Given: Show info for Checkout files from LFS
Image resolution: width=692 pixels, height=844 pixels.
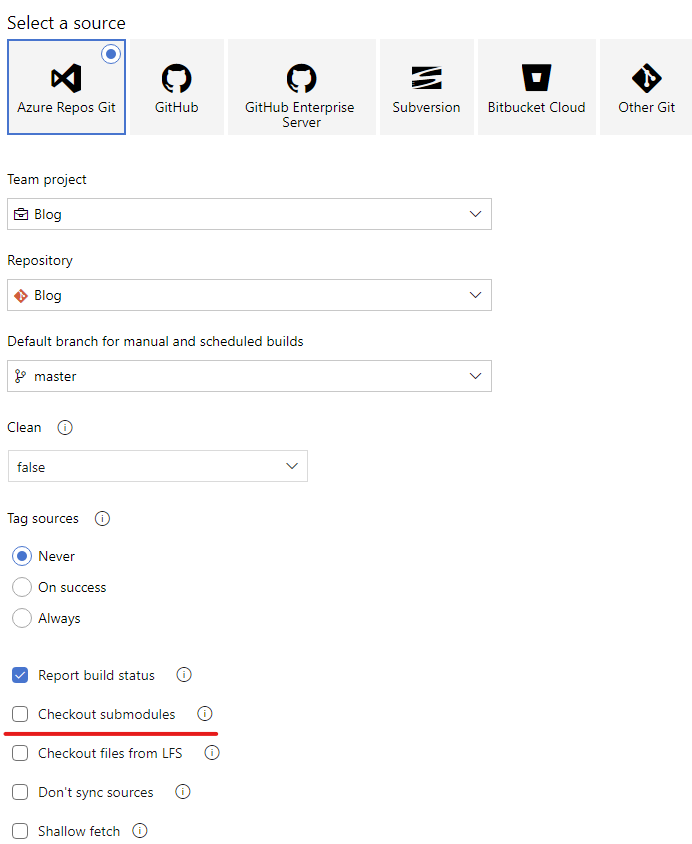Looking at the screenshot, I should tap(212, 752).
